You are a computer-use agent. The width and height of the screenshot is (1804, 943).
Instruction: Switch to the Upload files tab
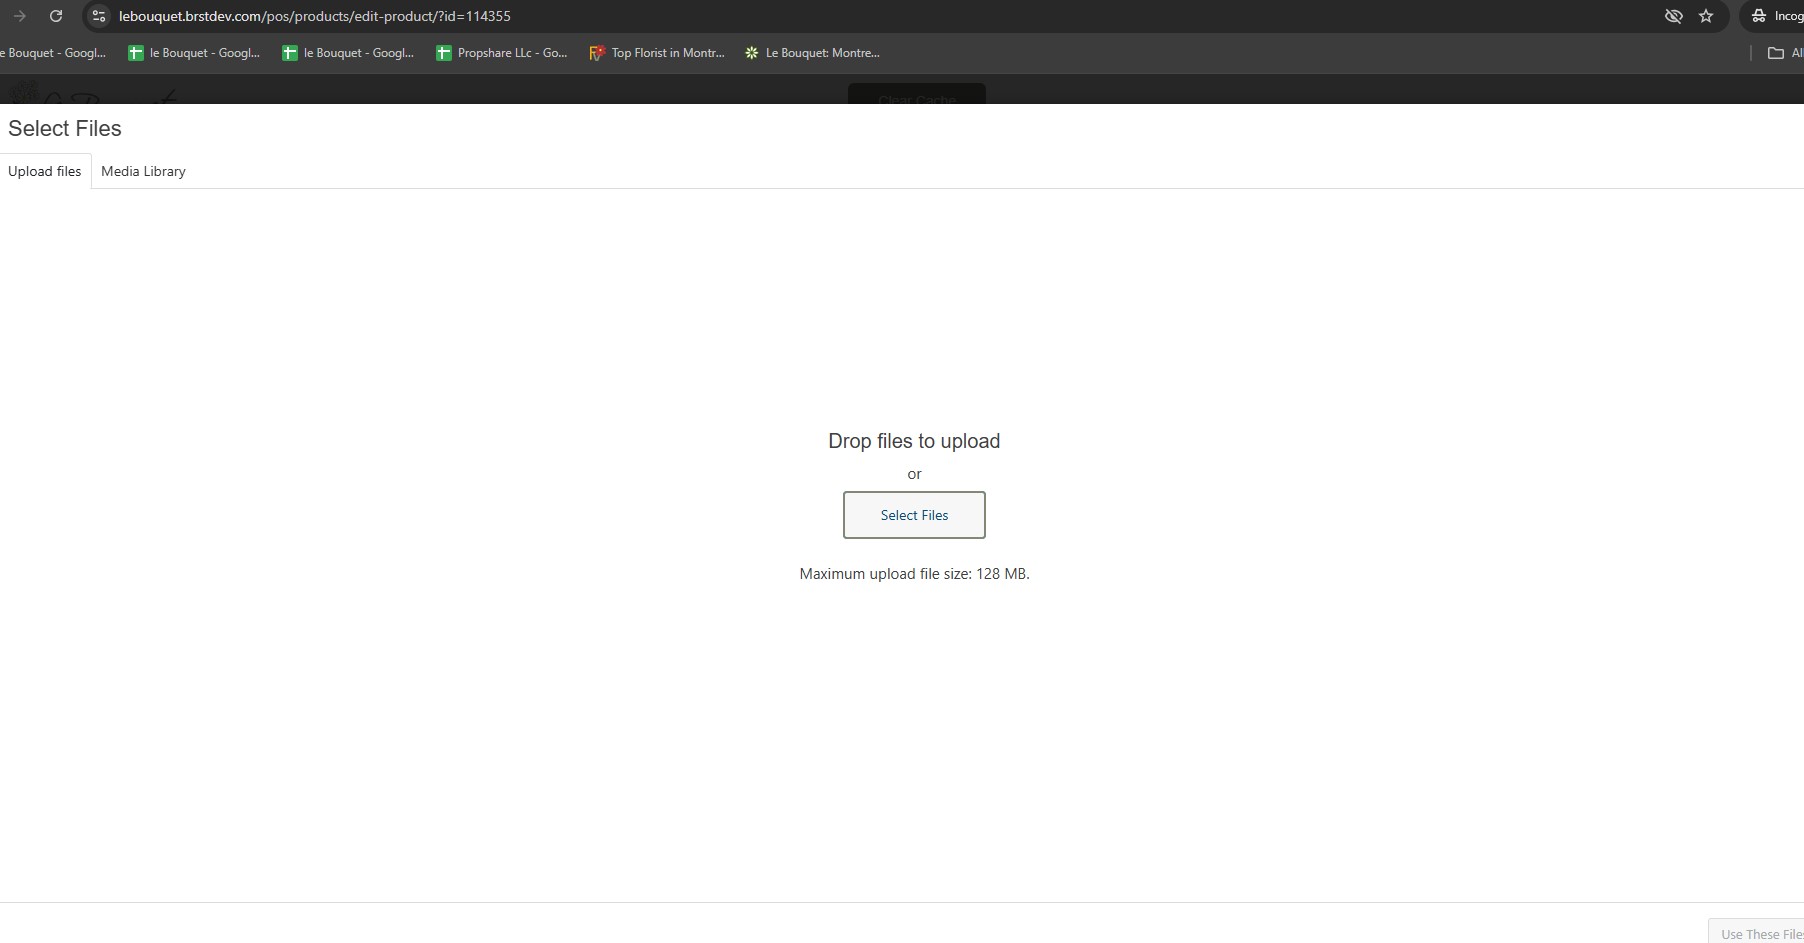[x=45, y=171]
